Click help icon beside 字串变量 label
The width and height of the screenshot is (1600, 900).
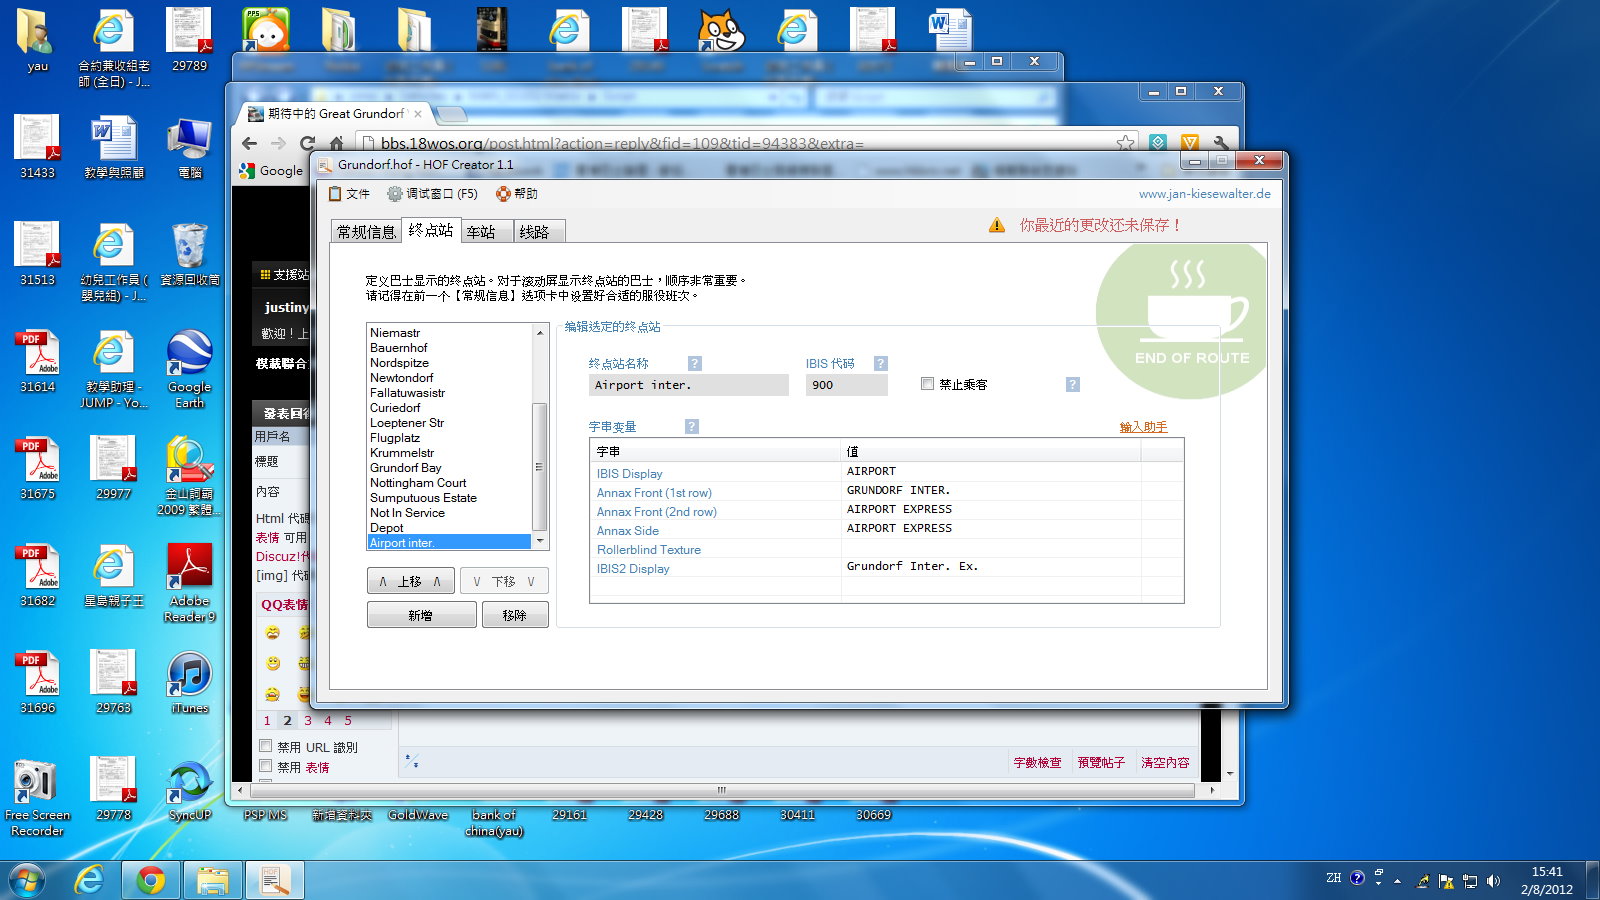click(692, 427)
